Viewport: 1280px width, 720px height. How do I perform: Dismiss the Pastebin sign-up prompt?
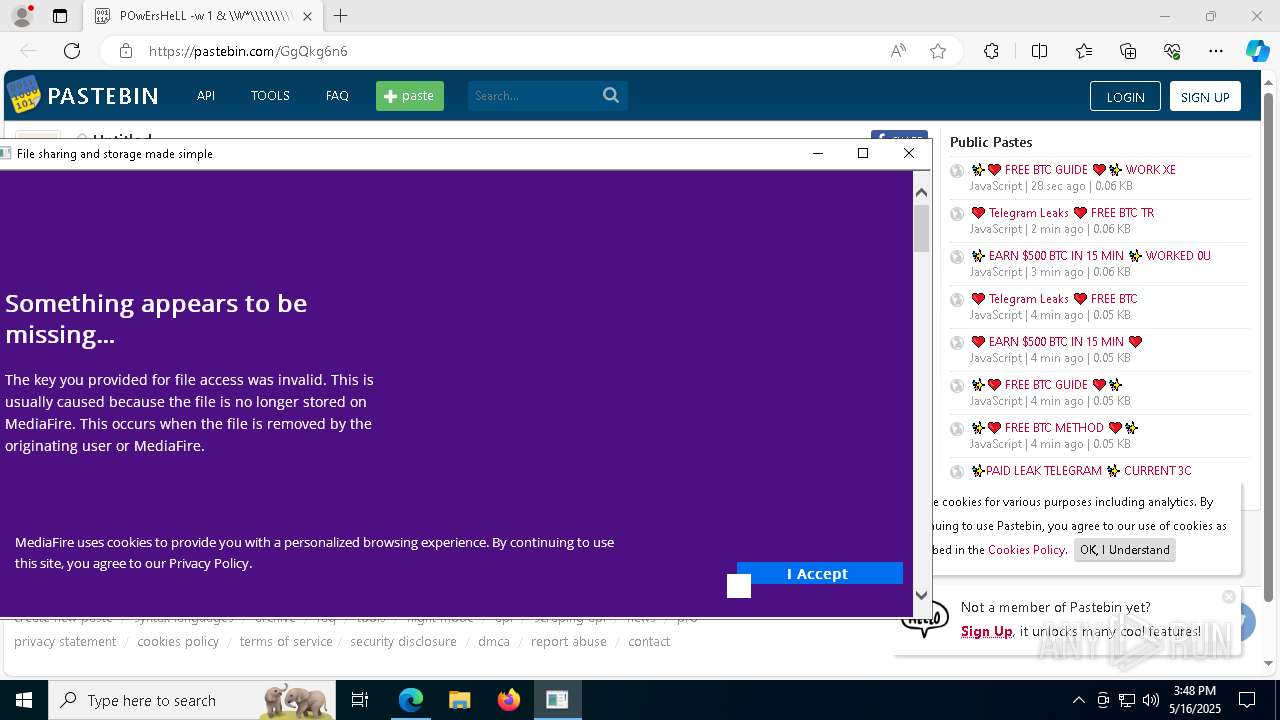(x=1229, y=597)
